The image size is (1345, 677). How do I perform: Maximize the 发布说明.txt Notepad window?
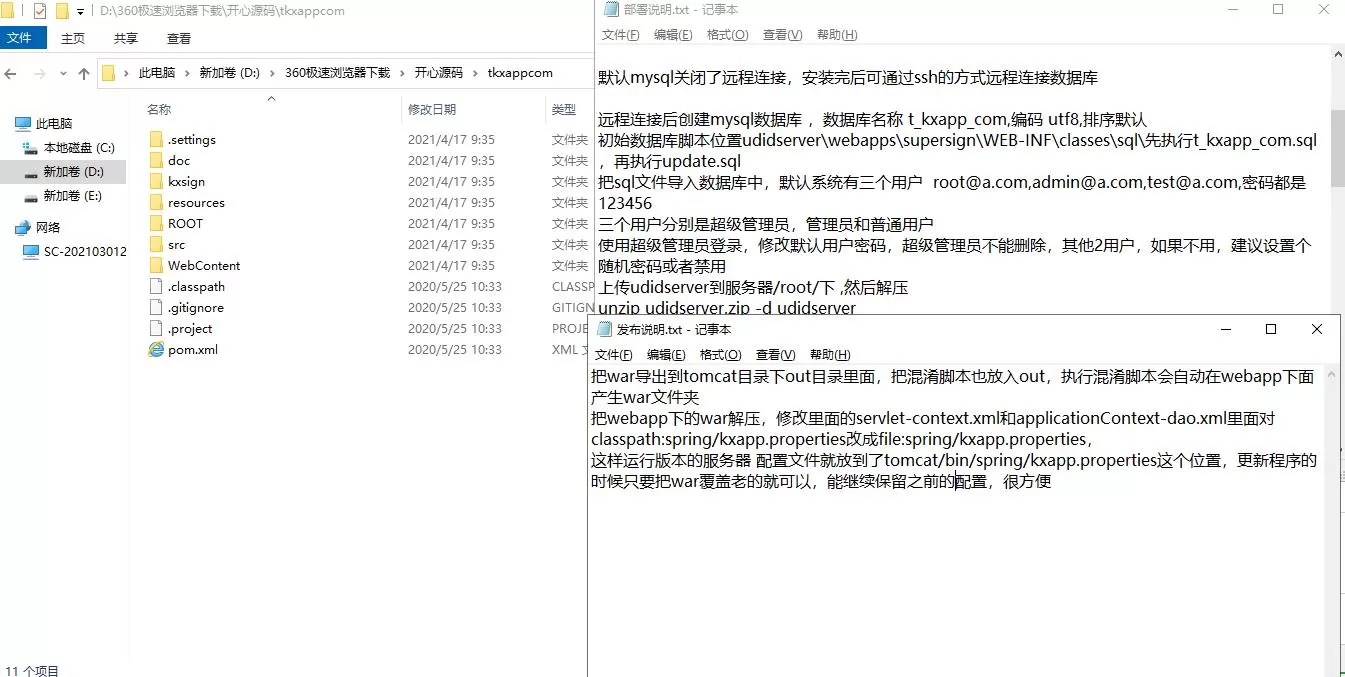1271,329
